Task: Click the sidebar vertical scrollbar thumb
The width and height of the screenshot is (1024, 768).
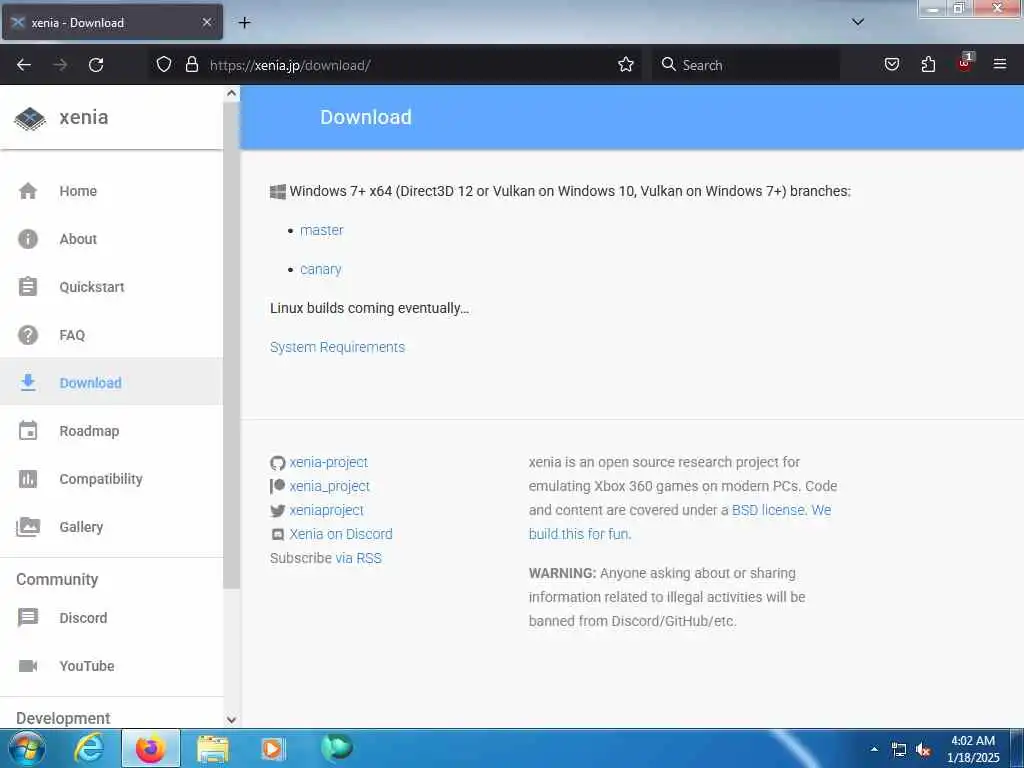Action: click(x=231, y=345)
